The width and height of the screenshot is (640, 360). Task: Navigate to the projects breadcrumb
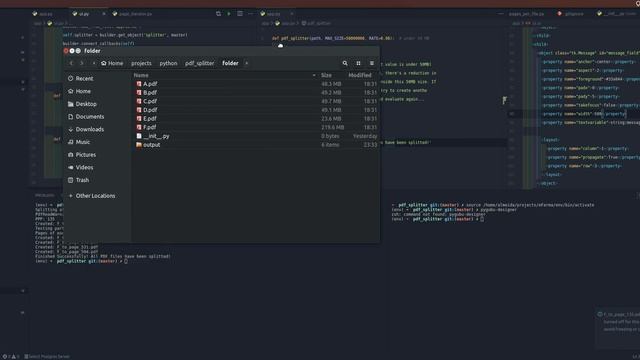pyautogui.click(x=141, y=63)
